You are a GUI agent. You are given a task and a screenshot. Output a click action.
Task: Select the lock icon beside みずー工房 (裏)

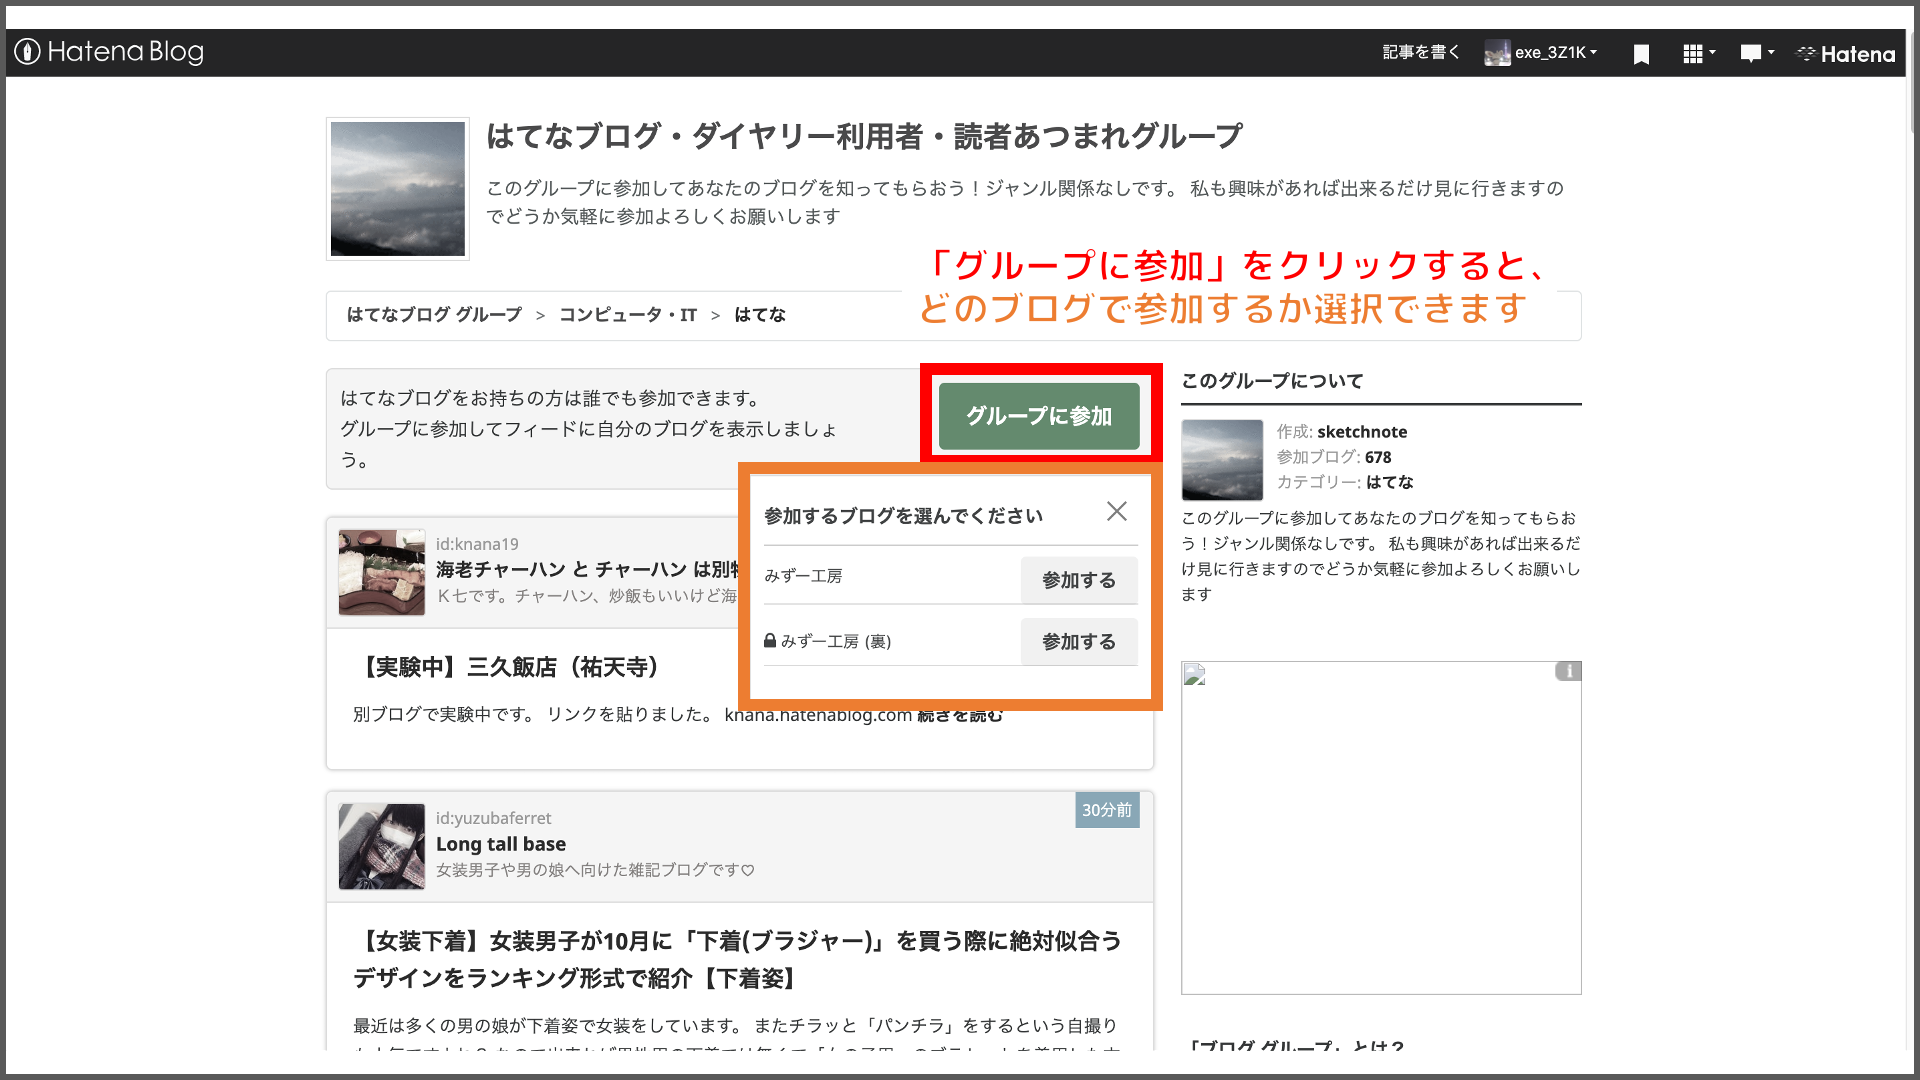pos(770,640)
